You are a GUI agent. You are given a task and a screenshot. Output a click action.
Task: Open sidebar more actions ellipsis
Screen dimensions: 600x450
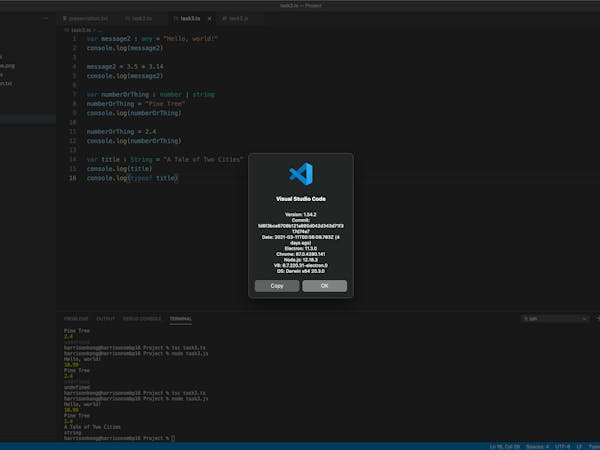tap(46, 18)
